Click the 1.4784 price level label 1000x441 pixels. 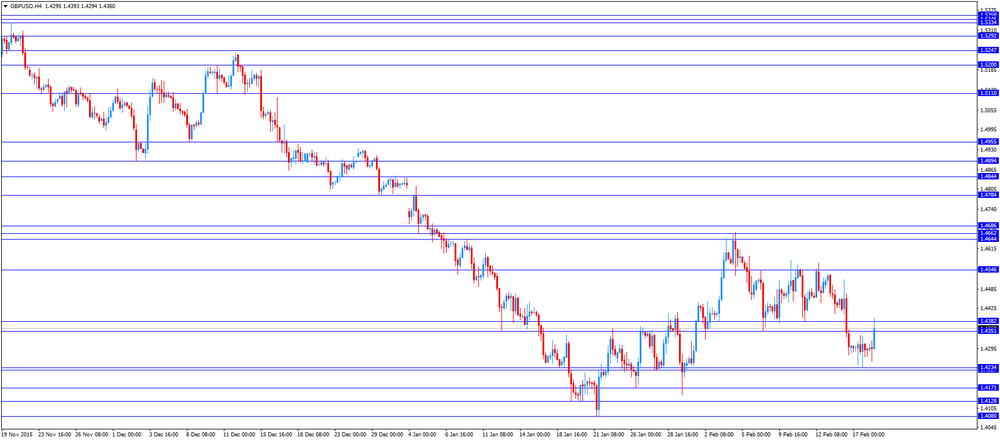pos(988,195)
